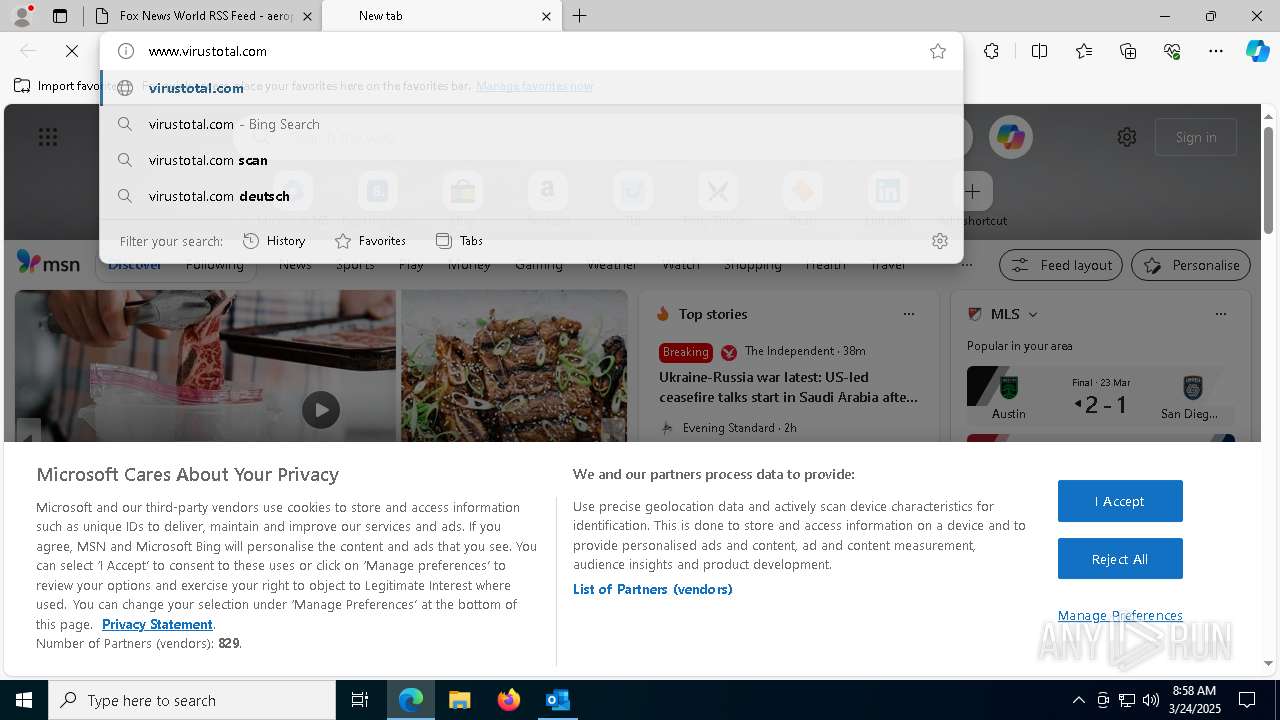Open List of Partners (vendors) link
Screen dimensions: 1280x720
point(653,589)
